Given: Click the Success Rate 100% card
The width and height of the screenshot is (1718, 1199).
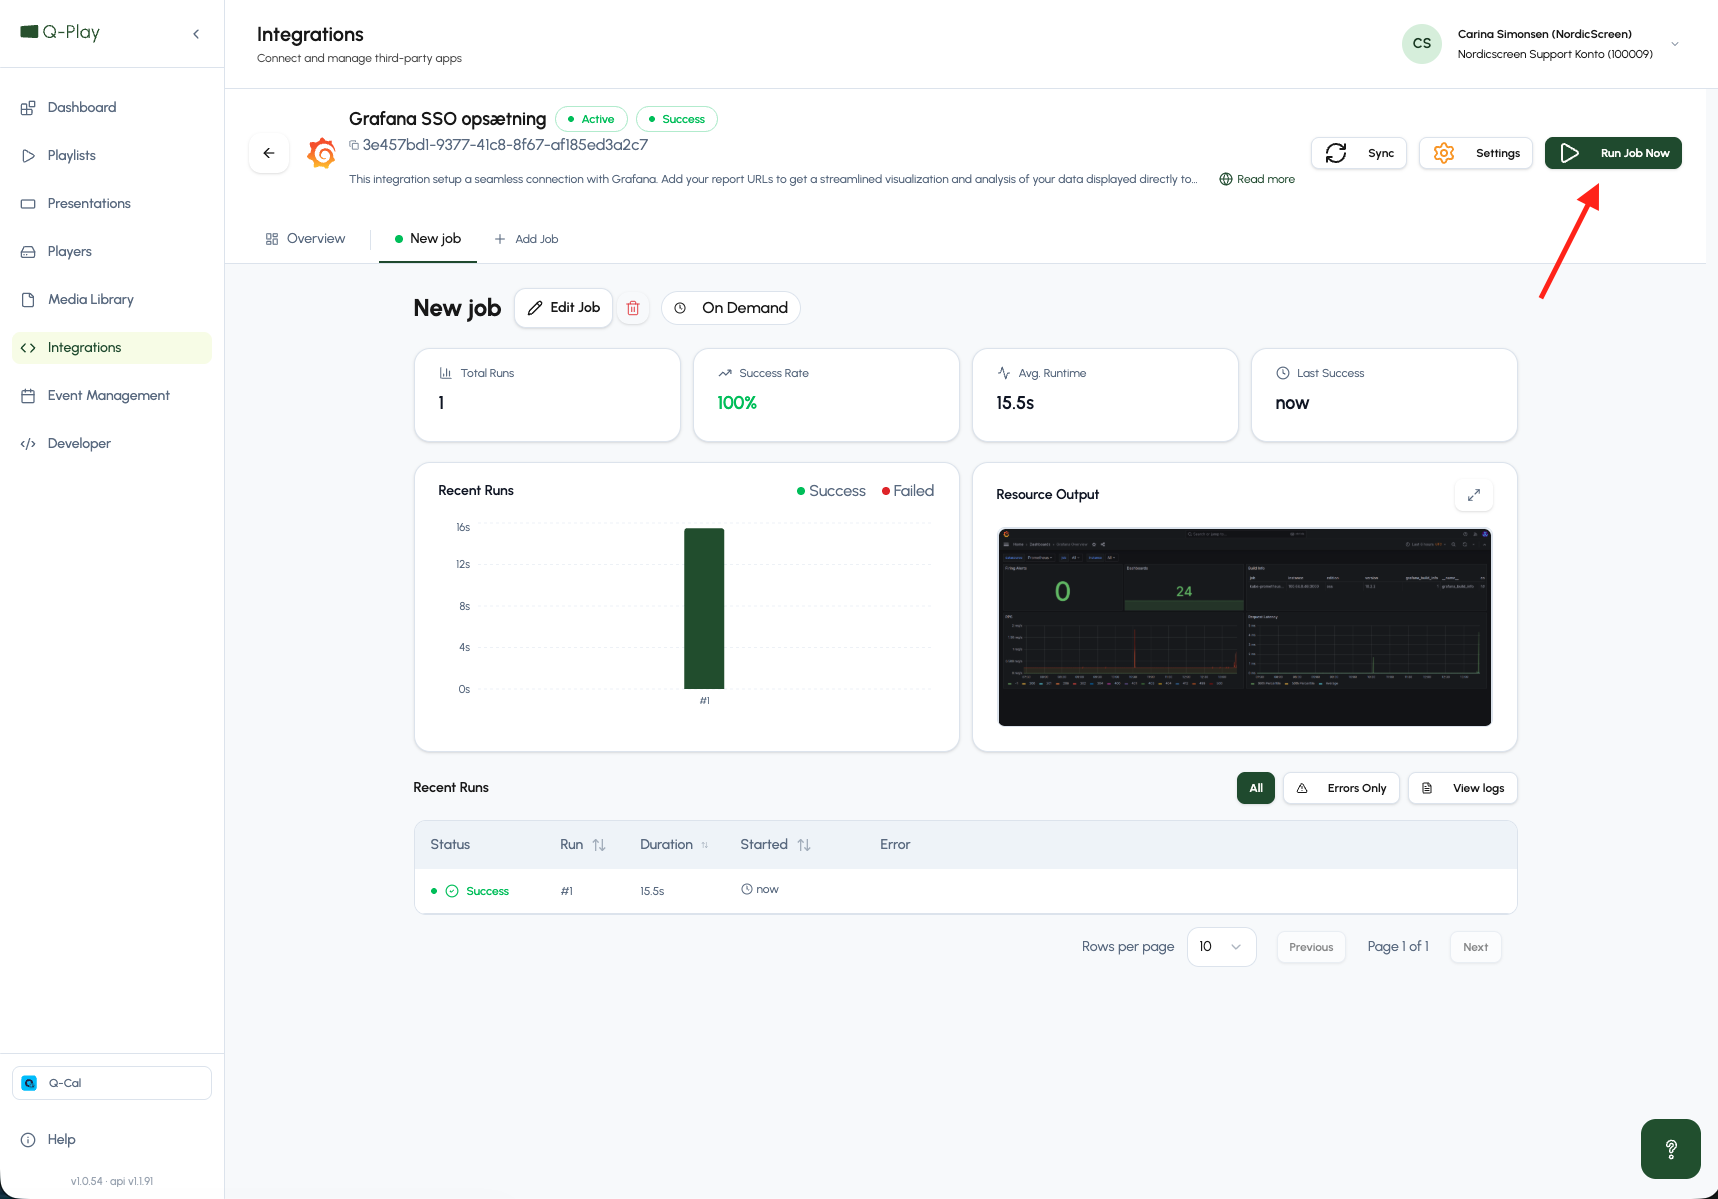Looking at the screenshot, I should (826, 395).
